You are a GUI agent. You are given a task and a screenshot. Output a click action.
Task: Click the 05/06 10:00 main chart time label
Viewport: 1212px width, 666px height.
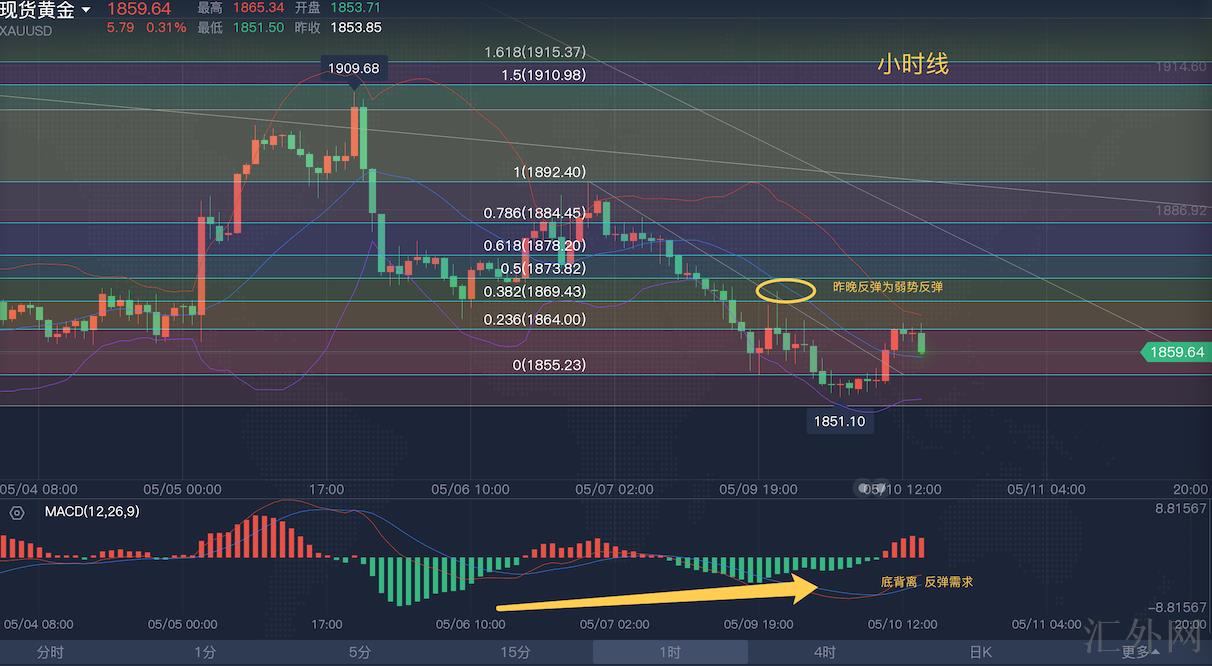click(x=470, y=489)
